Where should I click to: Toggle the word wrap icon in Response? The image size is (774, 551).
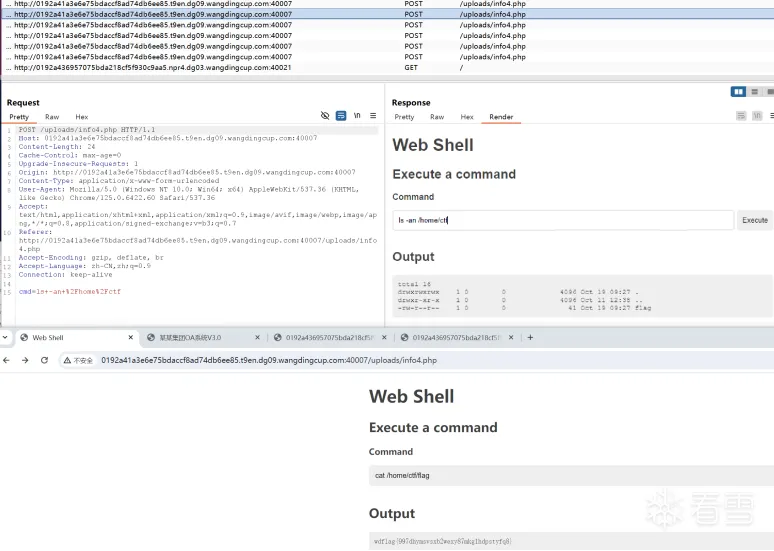(x=741, y=116)
